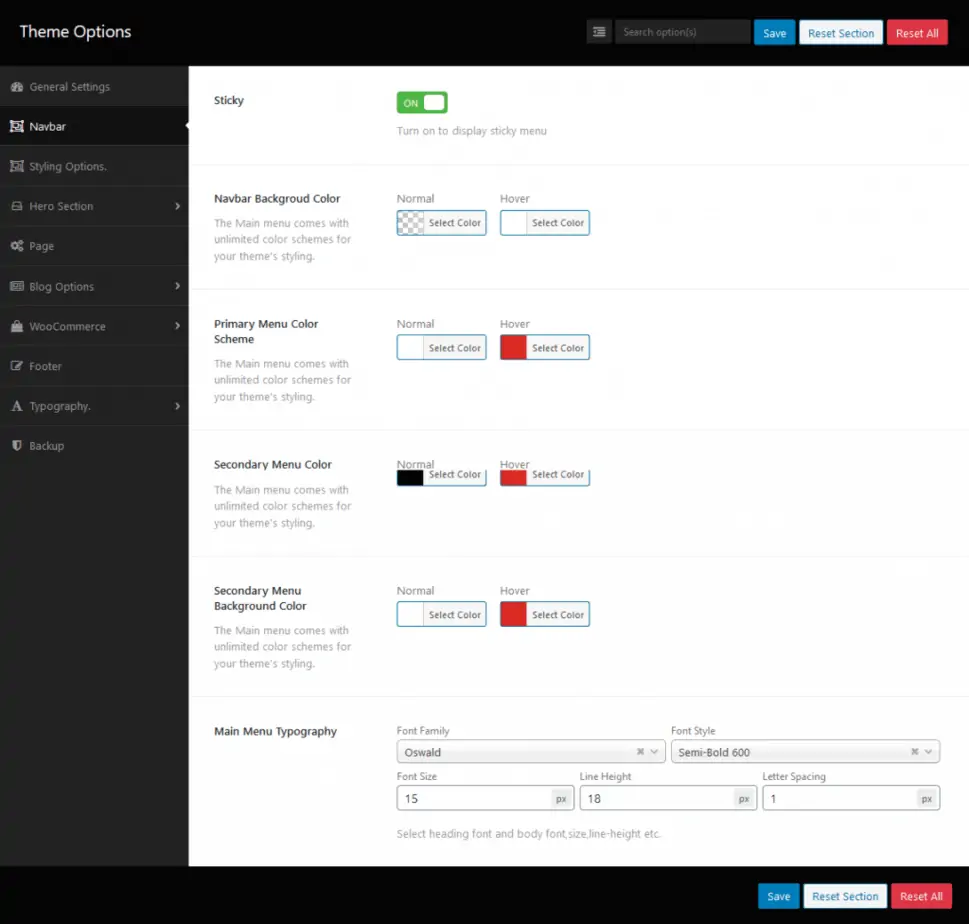Screen dimensions: 969x924
Task: Click the Backup shield icon
Action: [17, 446]
